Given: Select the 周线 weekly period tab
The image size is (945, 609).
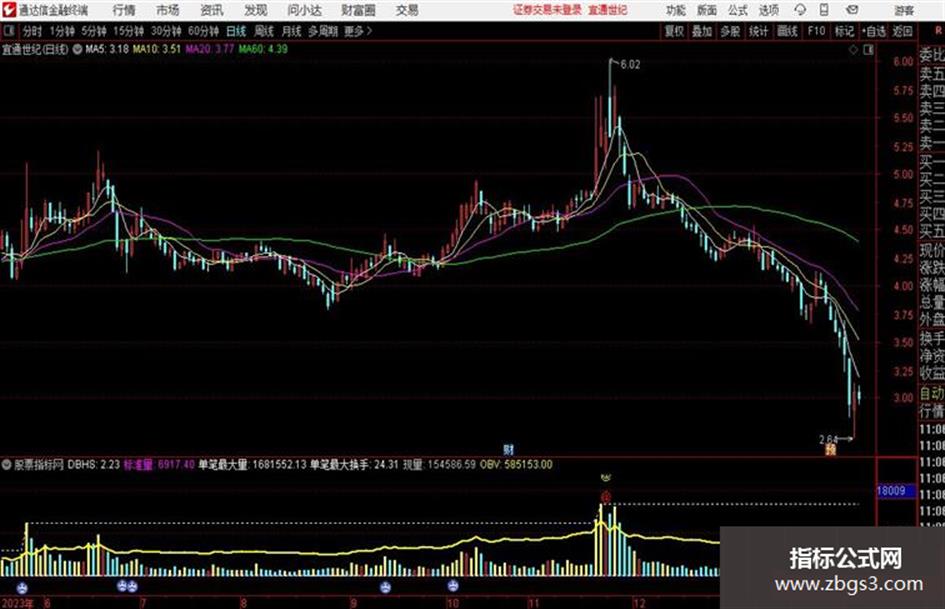Looking at the screenshot, I should pyautogui.click(x=264, y=31).
